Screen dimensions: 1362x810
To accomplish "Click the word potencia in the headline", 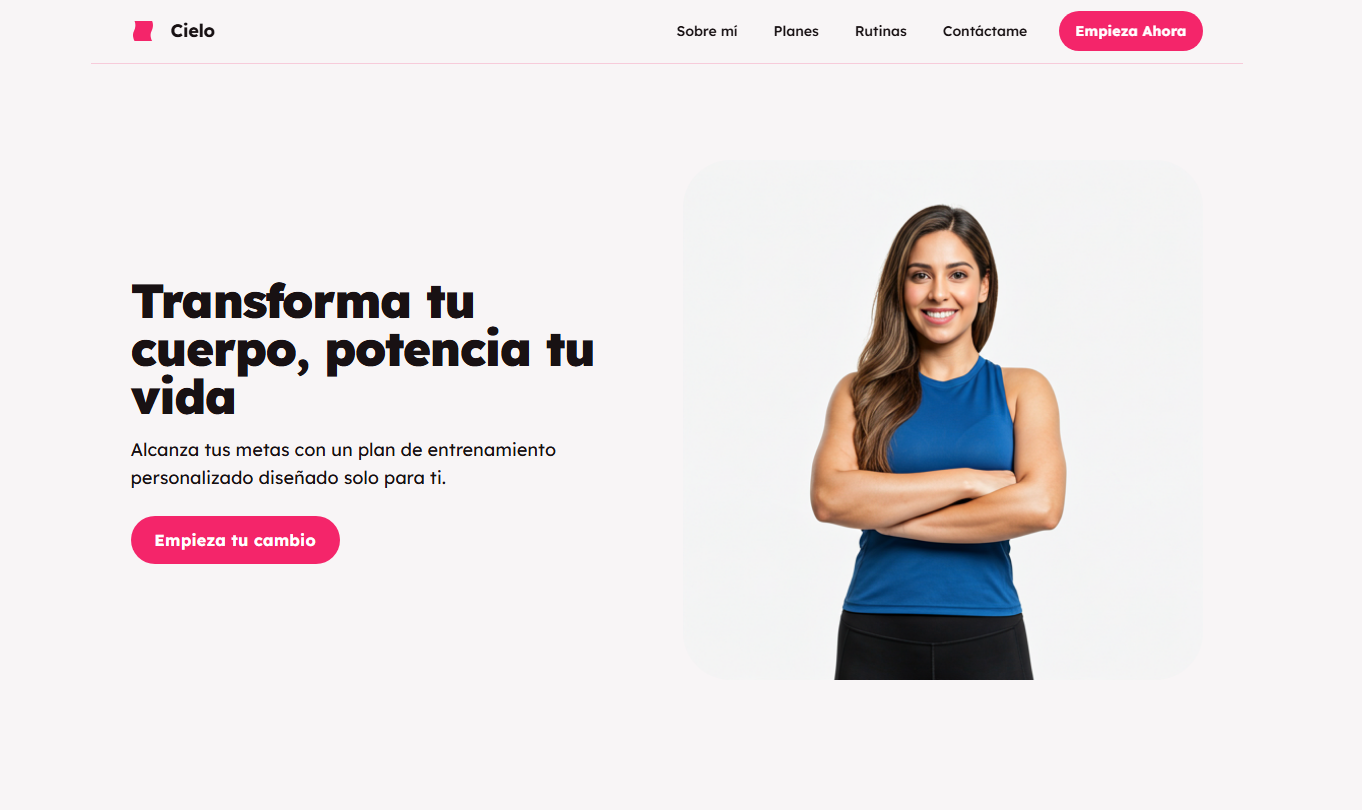I will [429, 349].
